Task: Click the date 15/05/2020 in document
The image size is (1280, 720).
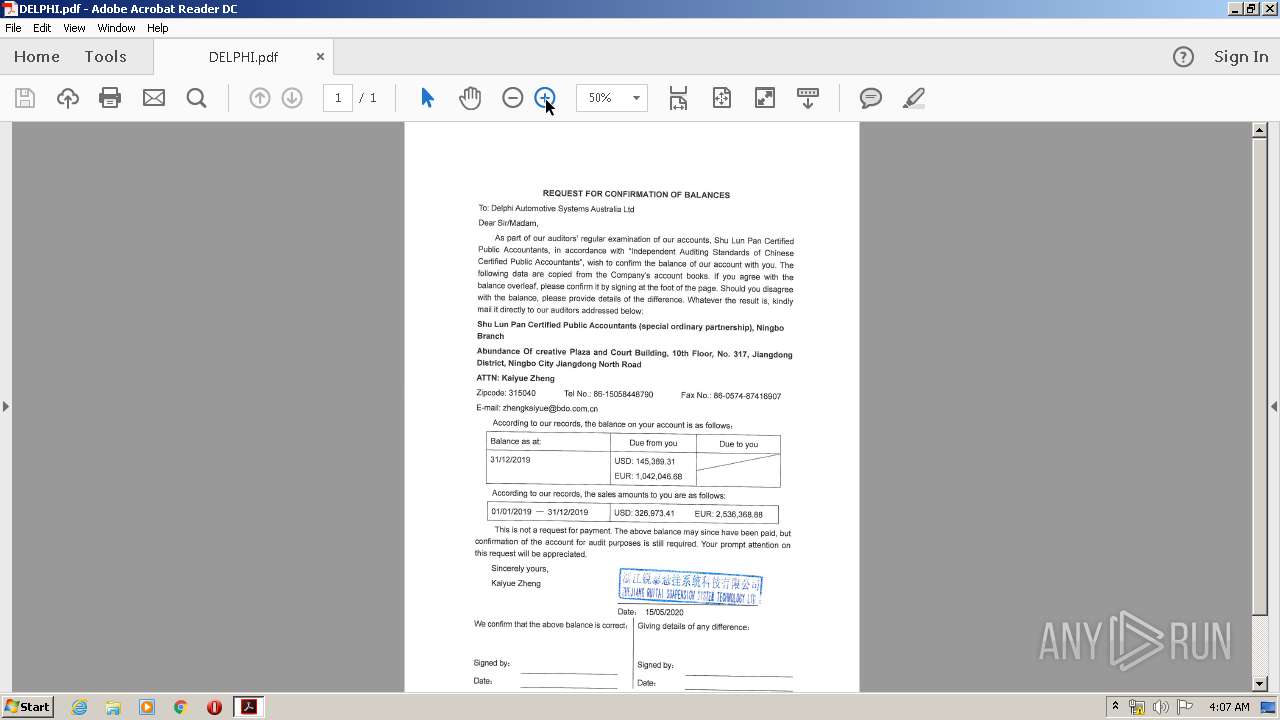Action: click(x=664, y=612)
